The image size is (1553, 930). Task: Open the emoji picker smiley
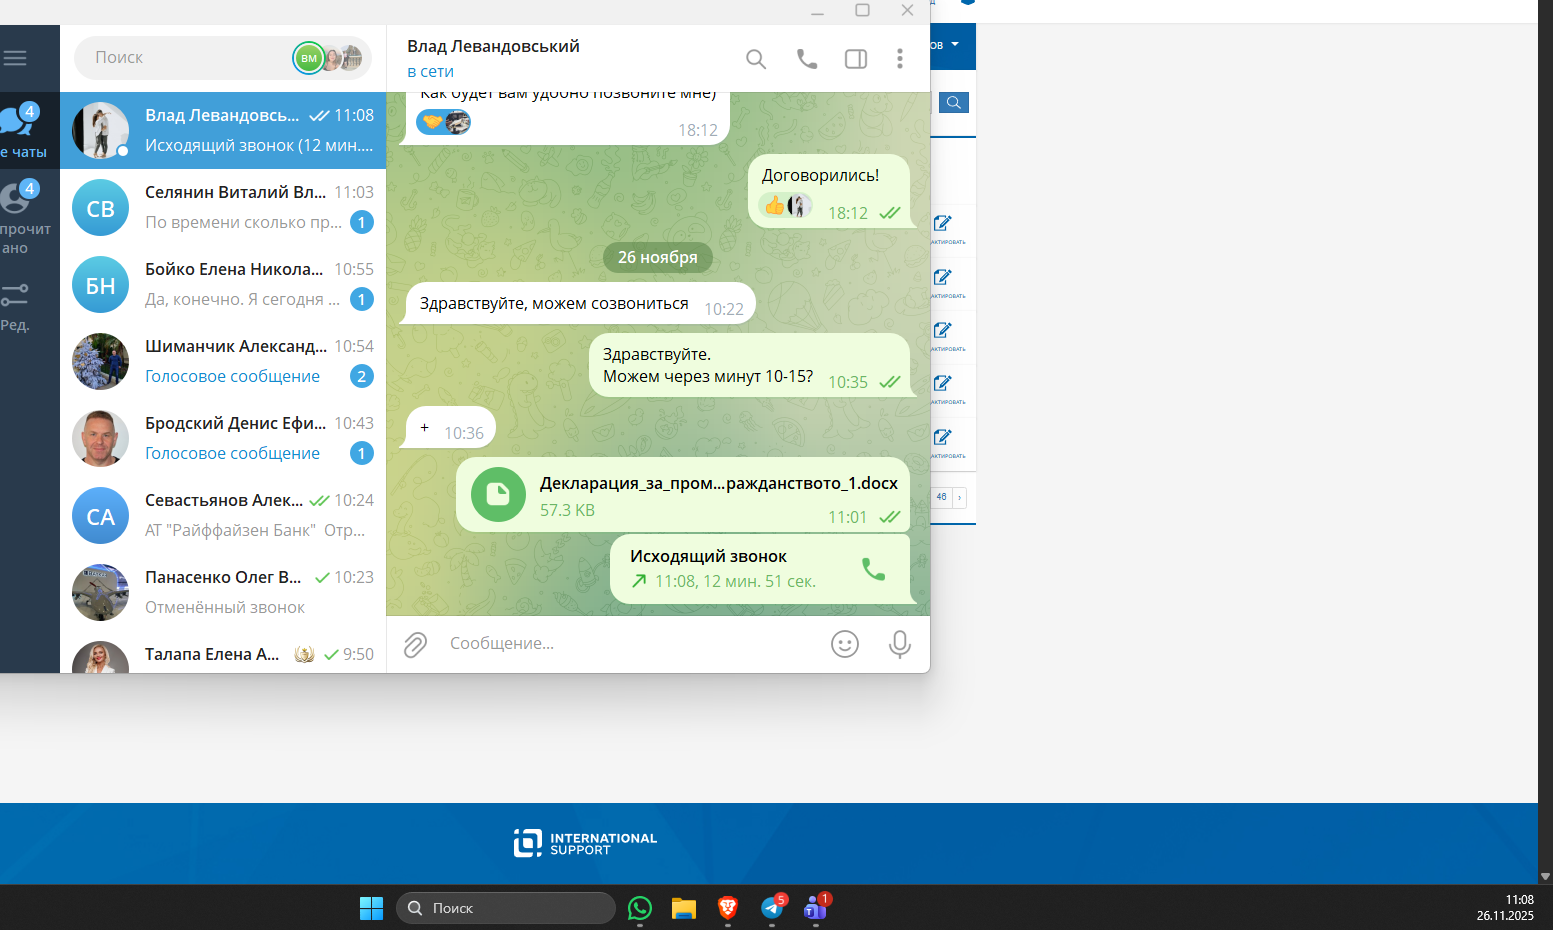(x=845, y=644)
